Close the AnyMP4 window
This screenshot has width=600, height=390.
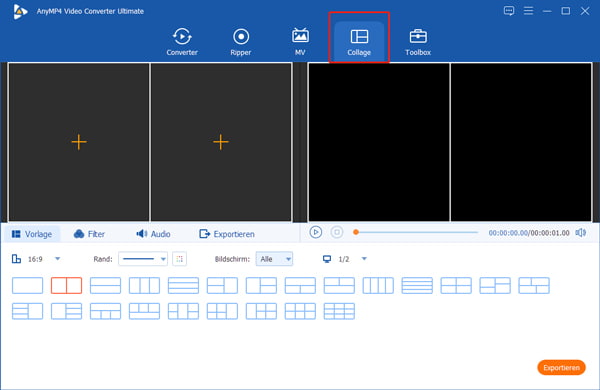585,11
